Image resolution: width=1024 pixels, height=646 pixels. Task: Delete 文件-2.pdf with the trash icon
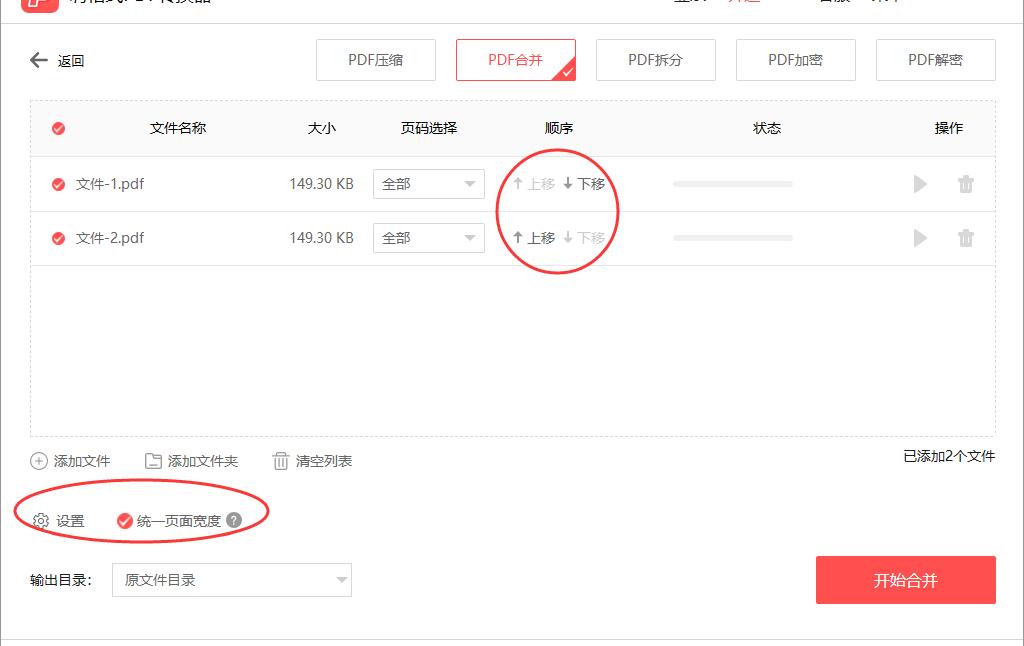click(966, 238)
